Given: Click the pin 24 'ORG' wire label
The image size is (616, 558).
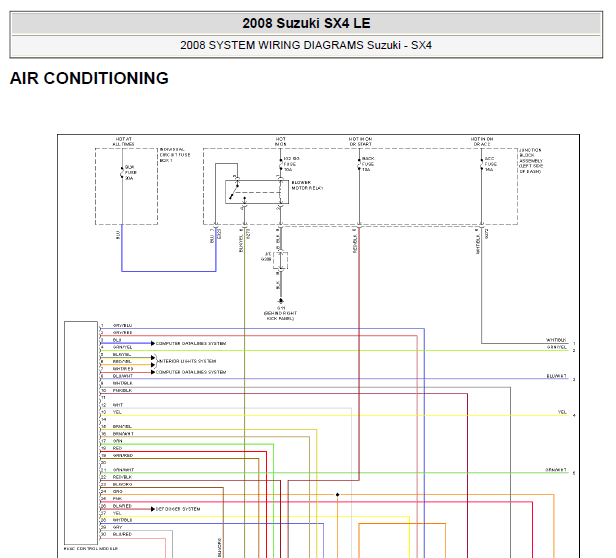Looking at the screenshot, I should (x=117, y=491).
